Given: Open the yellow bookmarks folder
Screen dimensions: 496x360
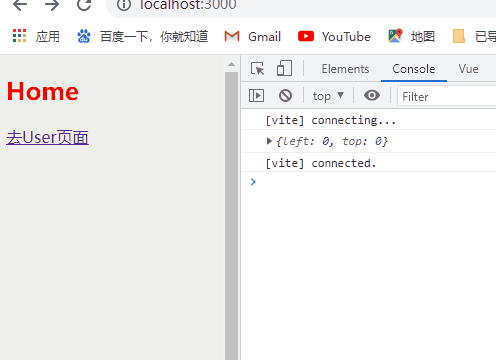Looking at the screenshot, I should tap(459, 36).
